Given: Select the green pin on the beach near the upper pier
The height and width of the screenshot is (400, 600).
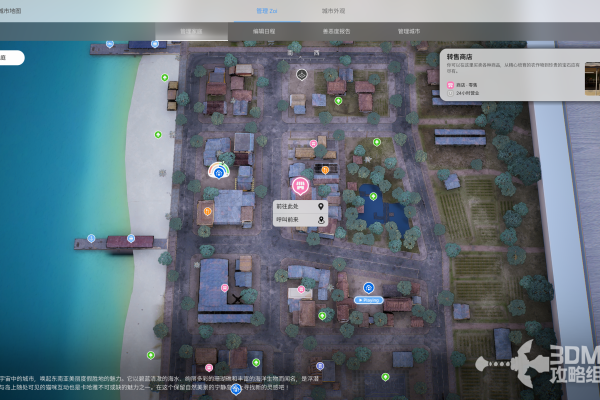Looking at the screenshot, I should [165, 78].
